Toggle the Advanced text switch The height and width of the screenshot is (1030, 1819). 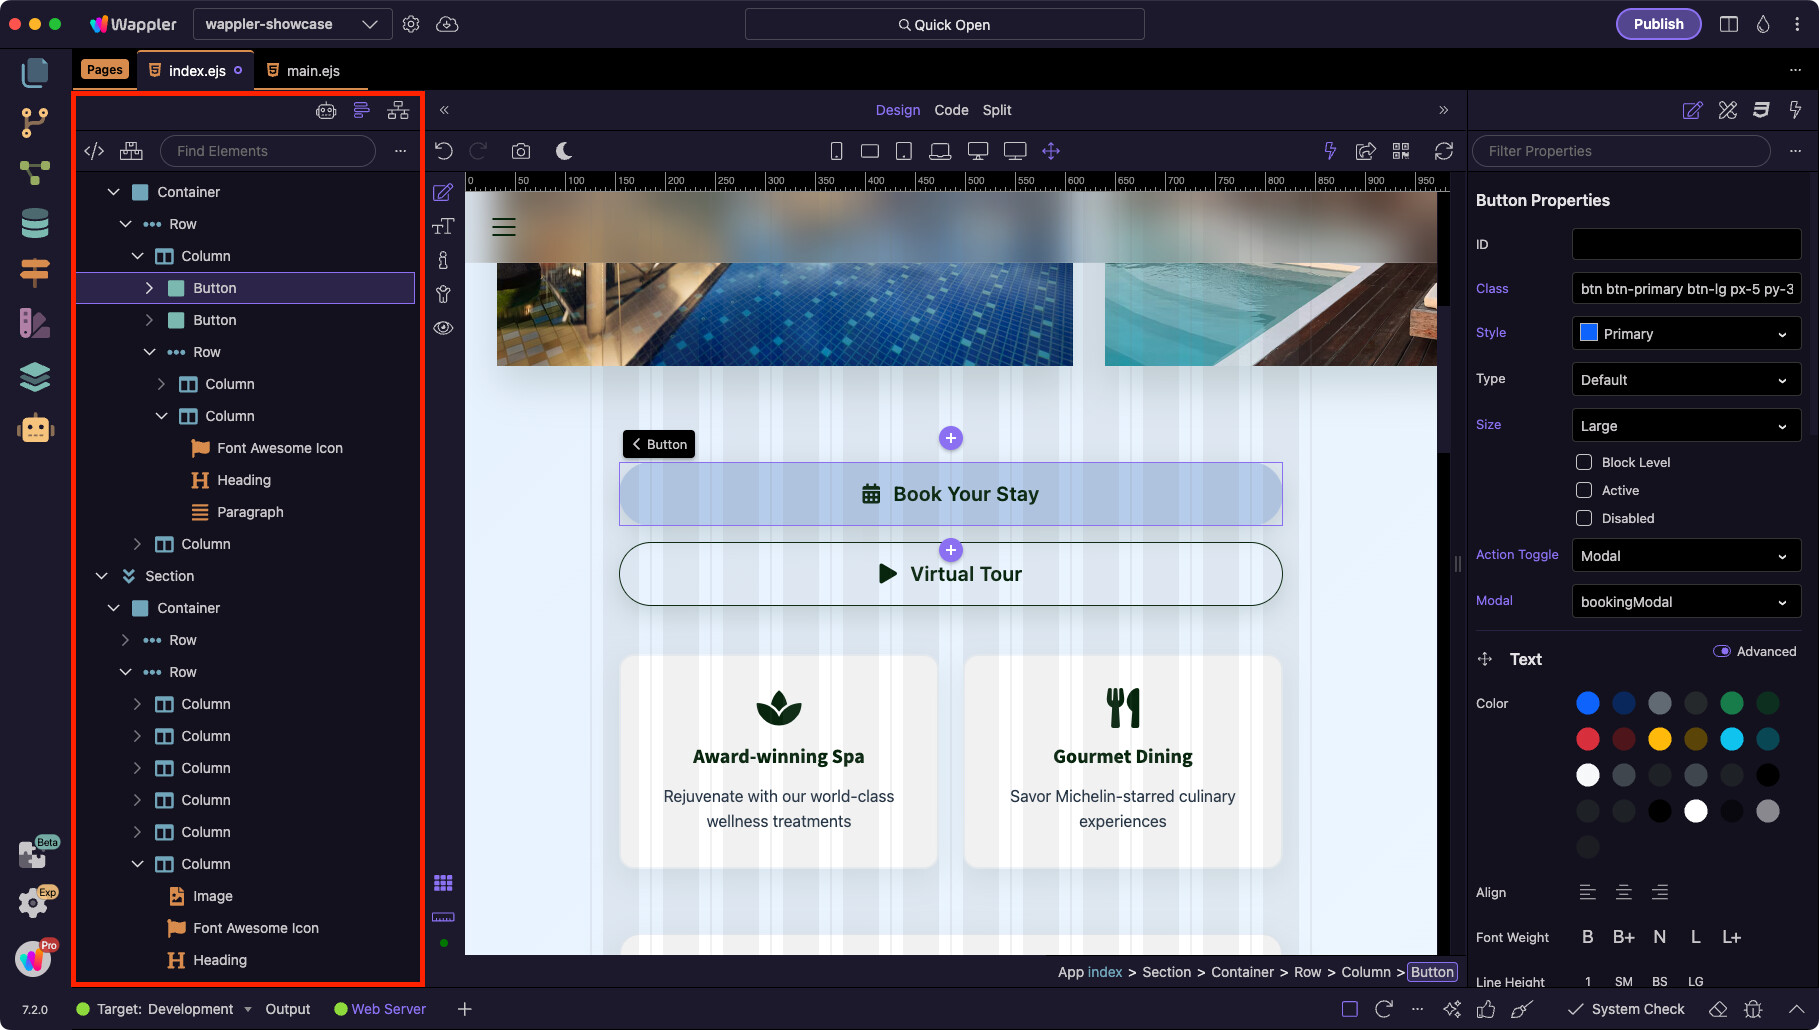[1722, 651]
